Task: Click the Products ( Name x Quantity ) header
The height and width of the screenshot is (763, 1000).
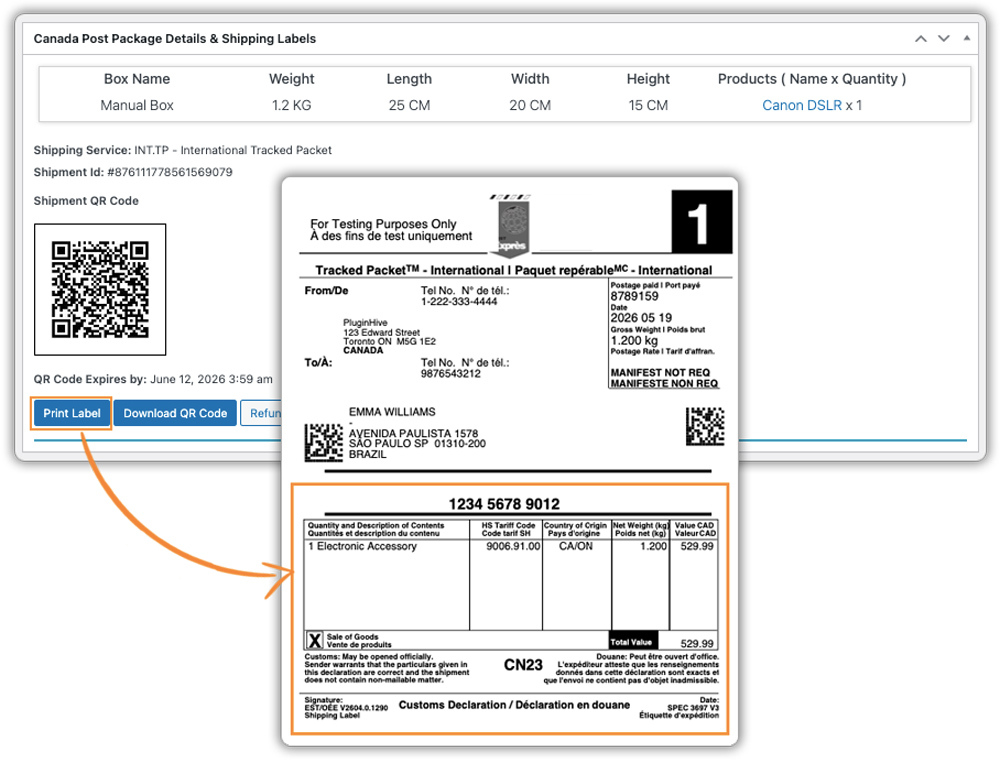Action: coord(812,79)
